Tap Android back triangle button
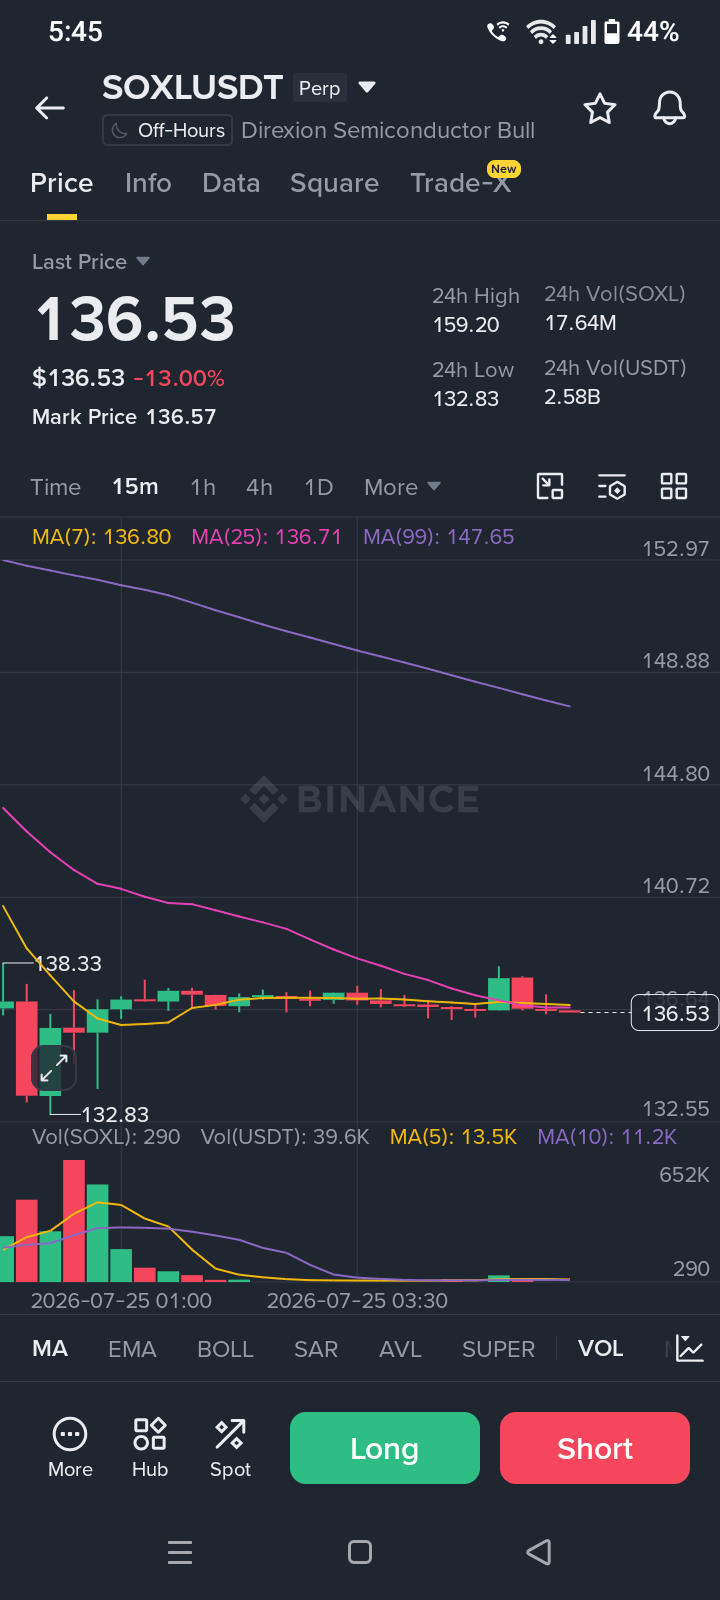This screenshot has width=720, height=1600. pos(539,1552)
